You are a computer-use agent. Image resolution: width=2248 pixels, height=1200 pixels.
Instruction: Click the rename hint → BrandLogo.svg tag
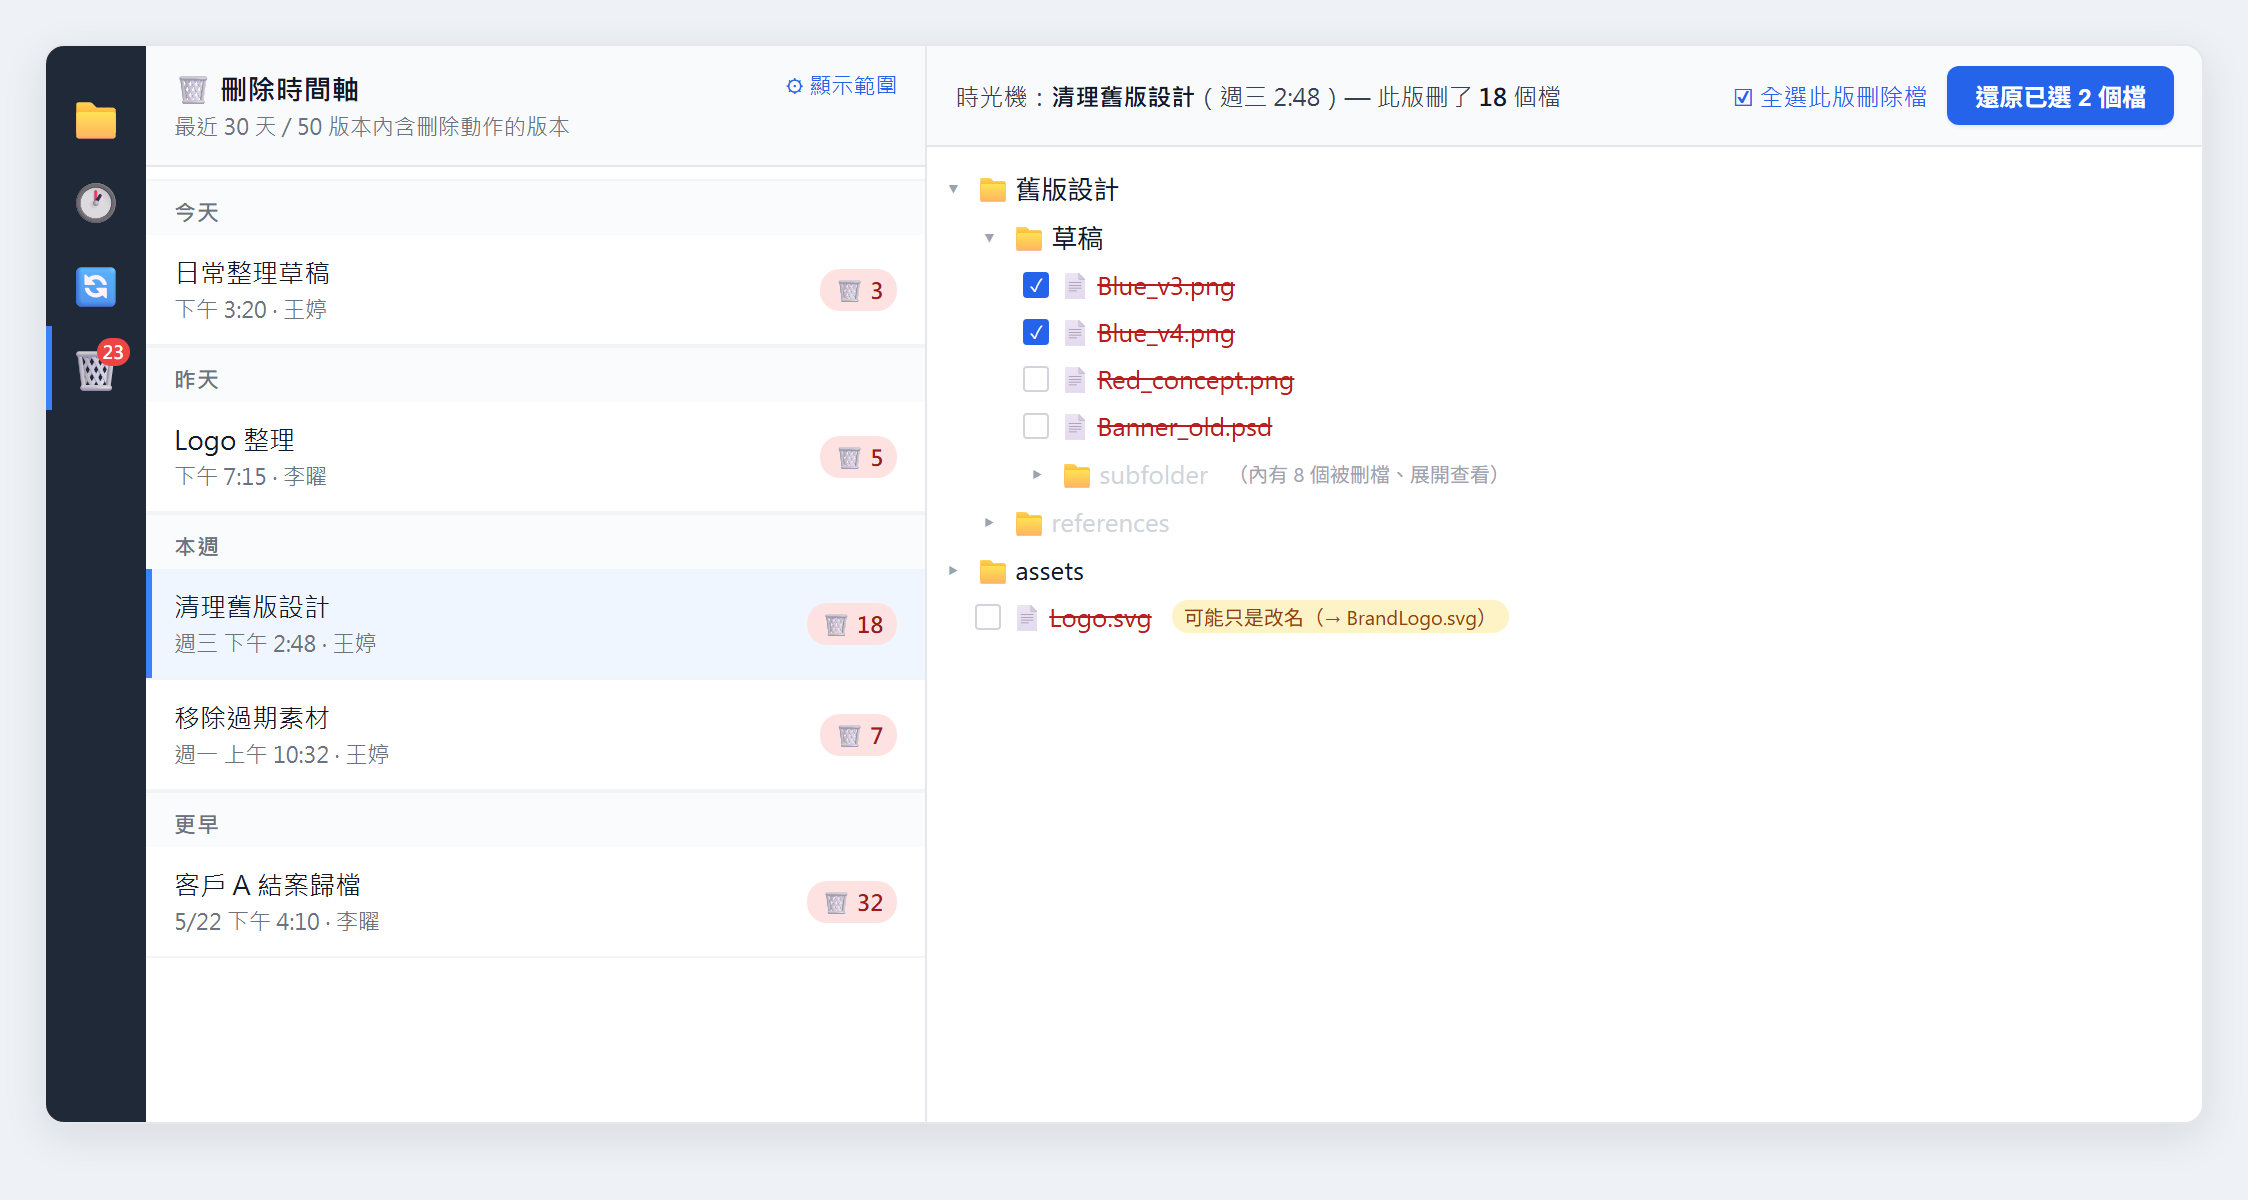click(x=1339, y=618)
